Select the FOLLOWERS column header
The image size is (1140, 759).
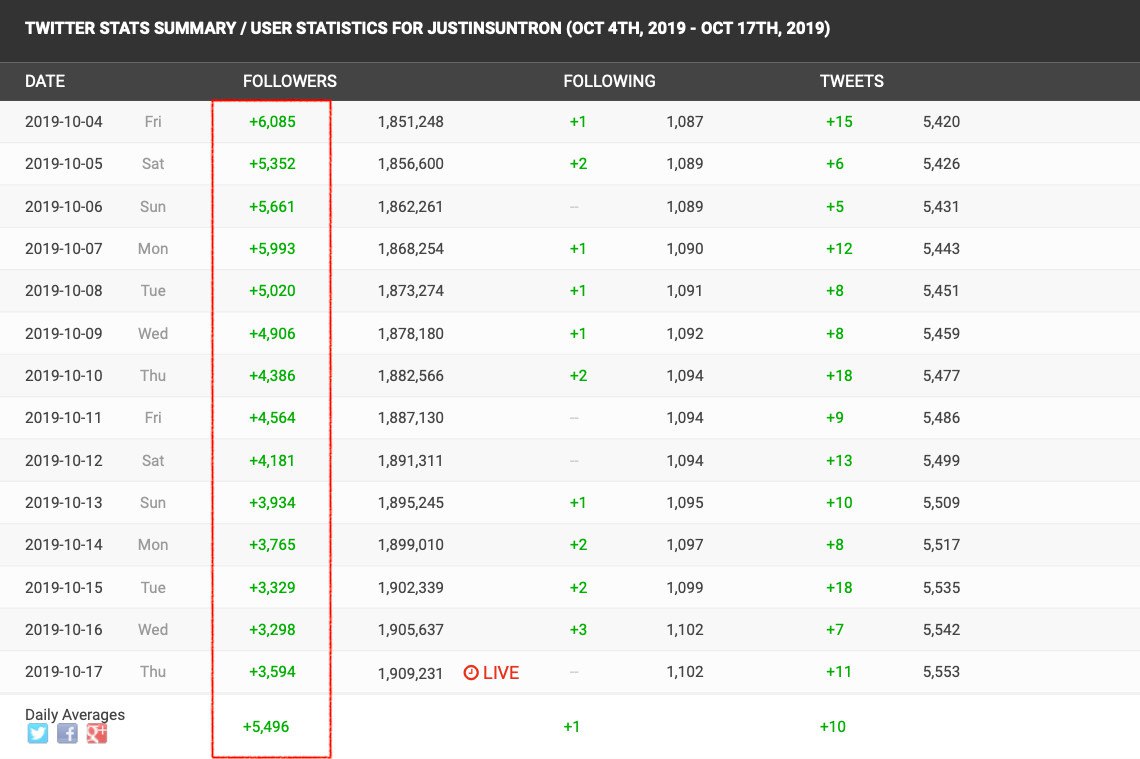coord(289,81)
